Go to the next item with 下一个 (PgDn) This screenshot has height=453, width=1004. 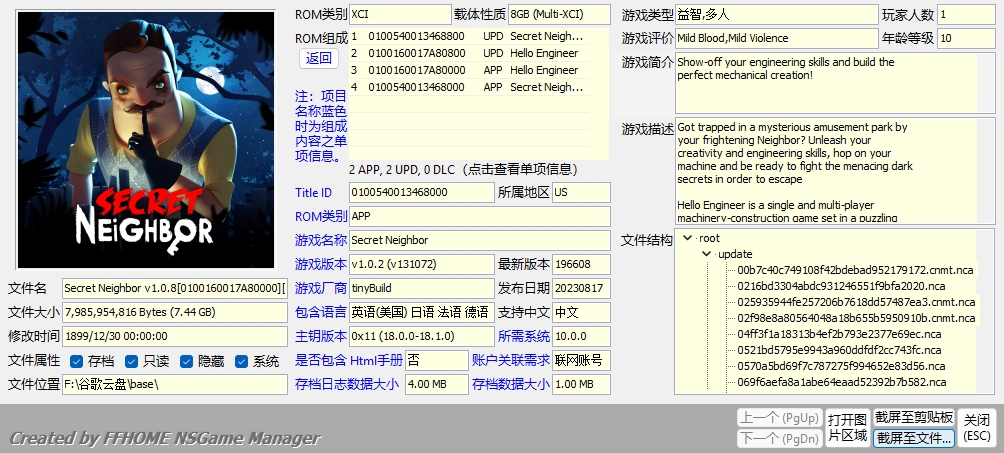tap(776, 438)
